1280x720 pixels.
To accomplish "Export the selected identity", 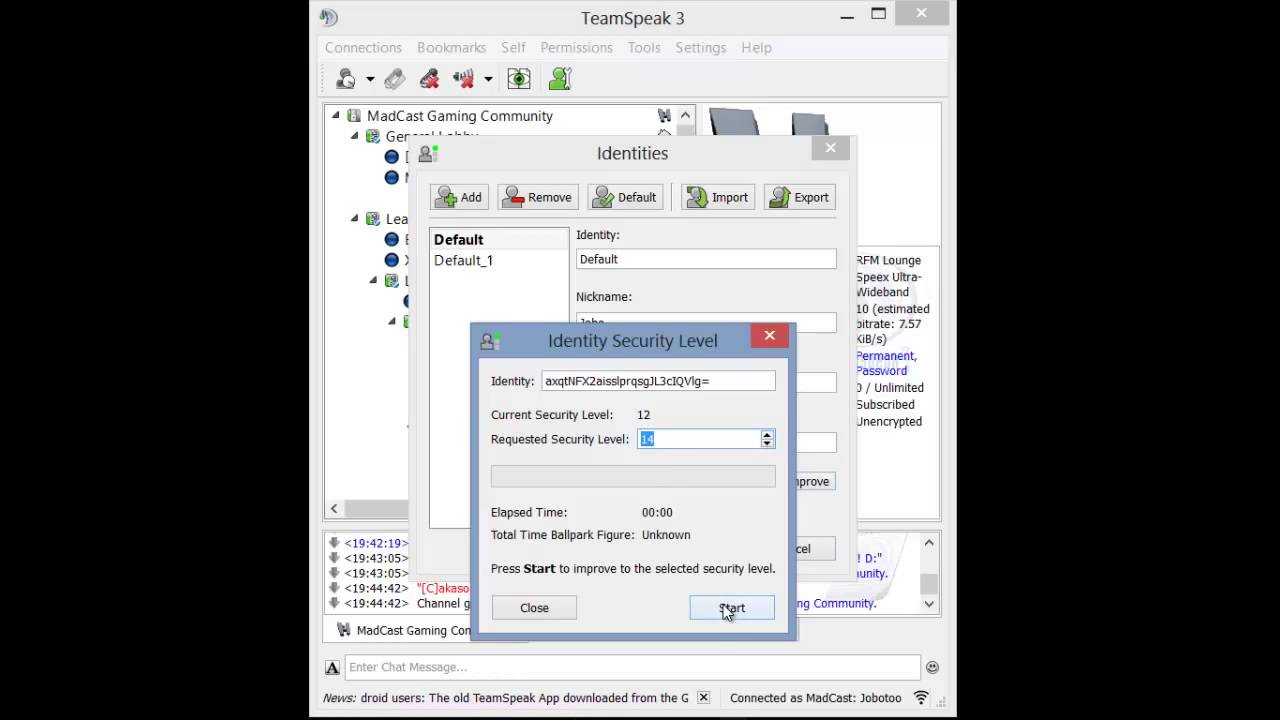I will tap(800, 197).
